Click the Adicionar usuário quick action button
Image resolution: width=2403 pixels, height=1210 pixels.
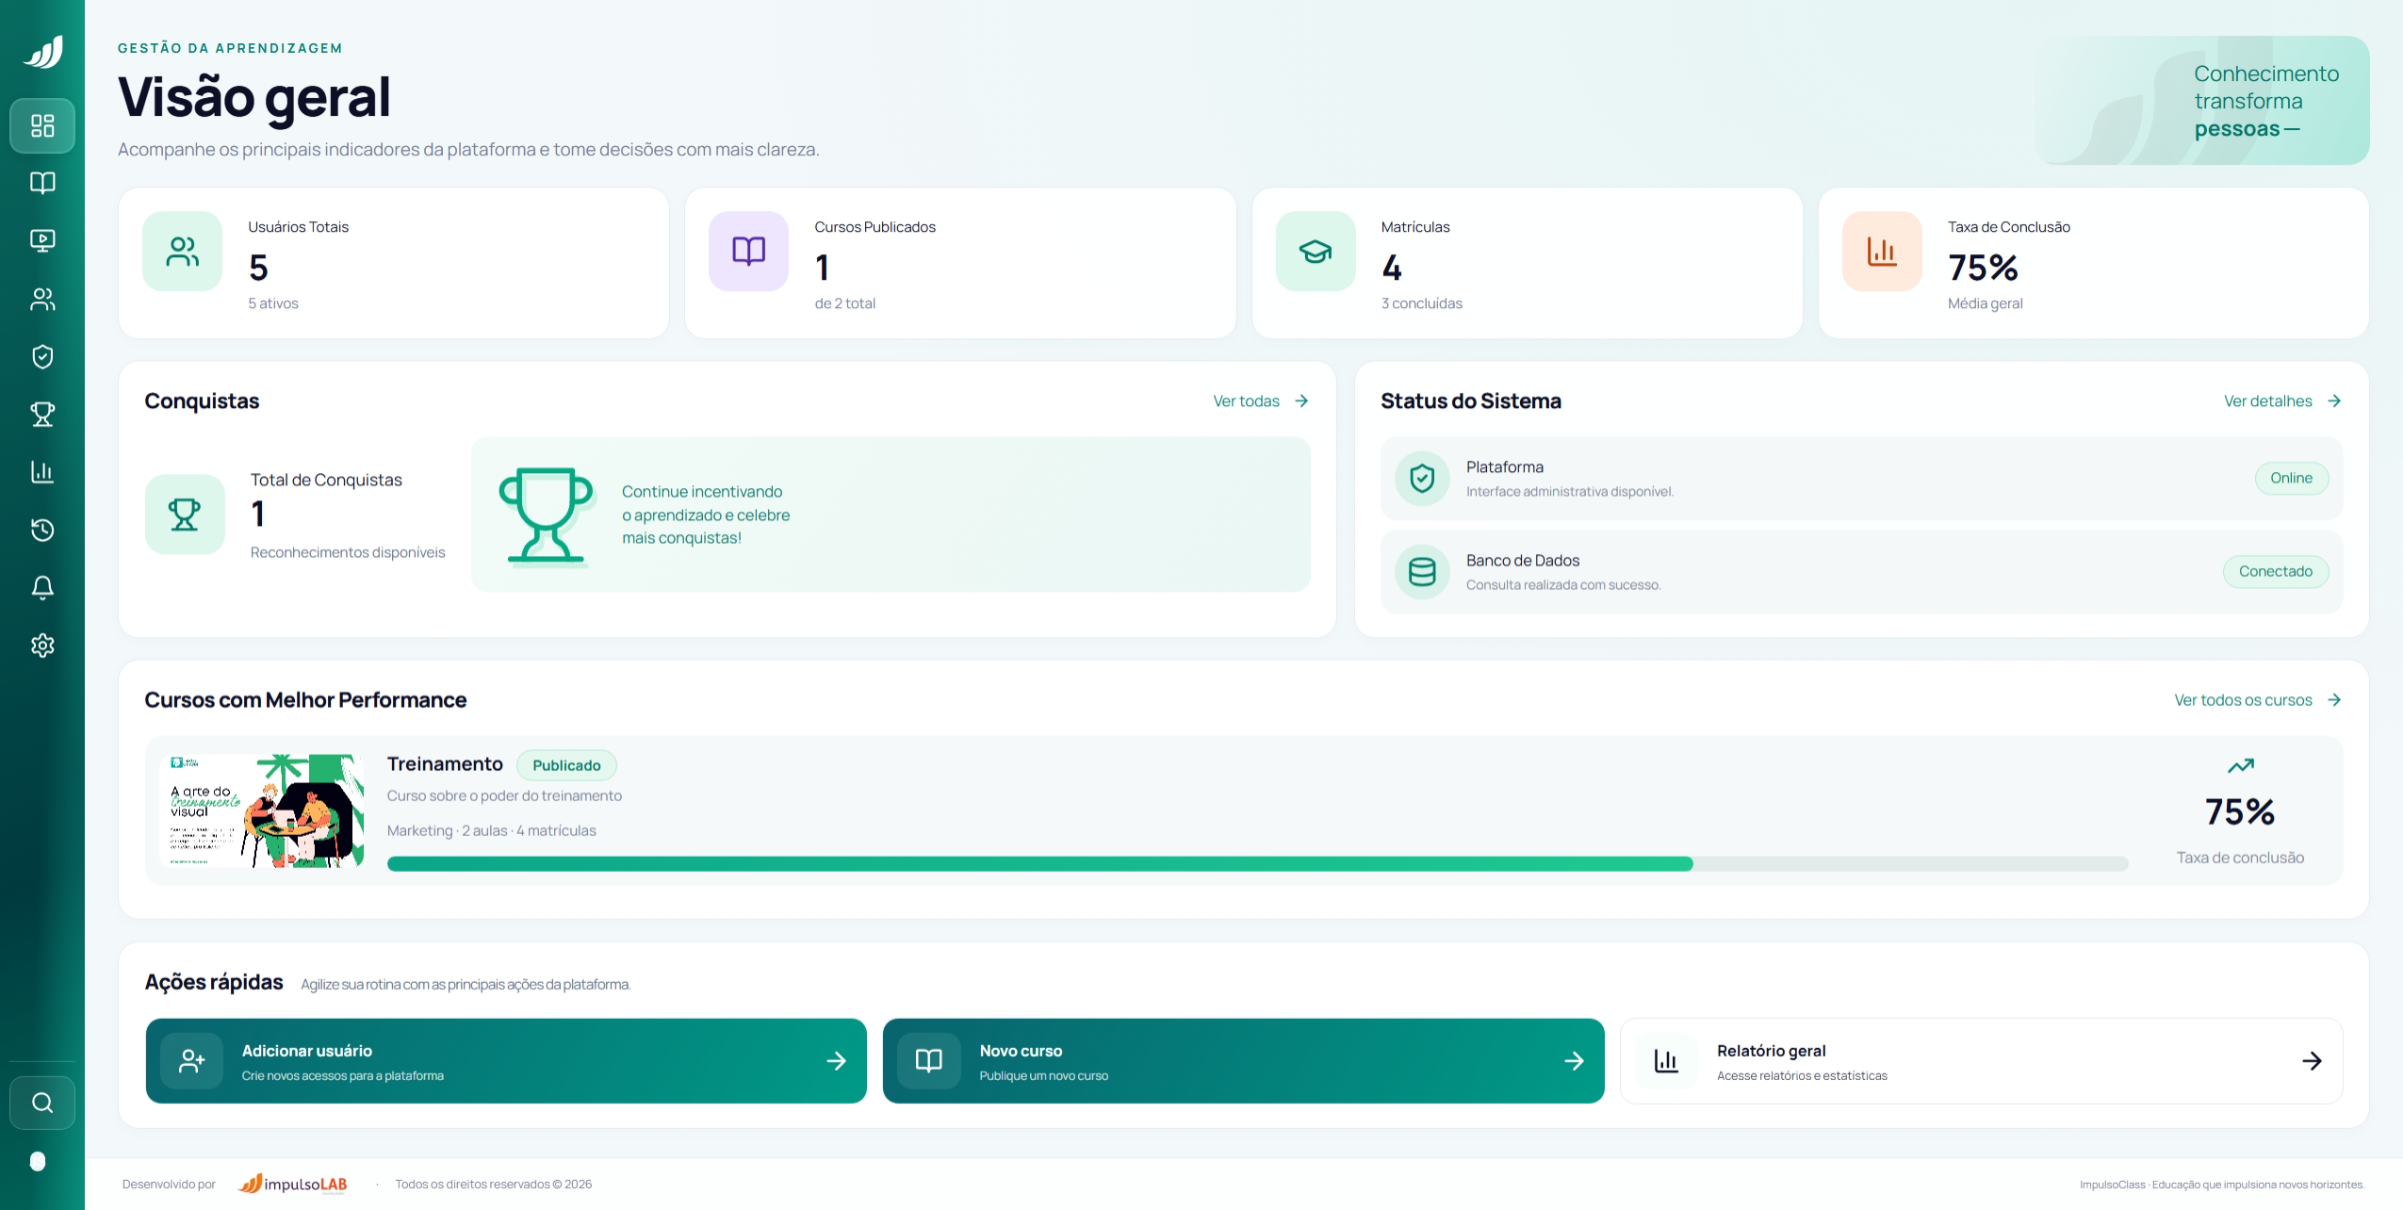(x=506, y=1061)
